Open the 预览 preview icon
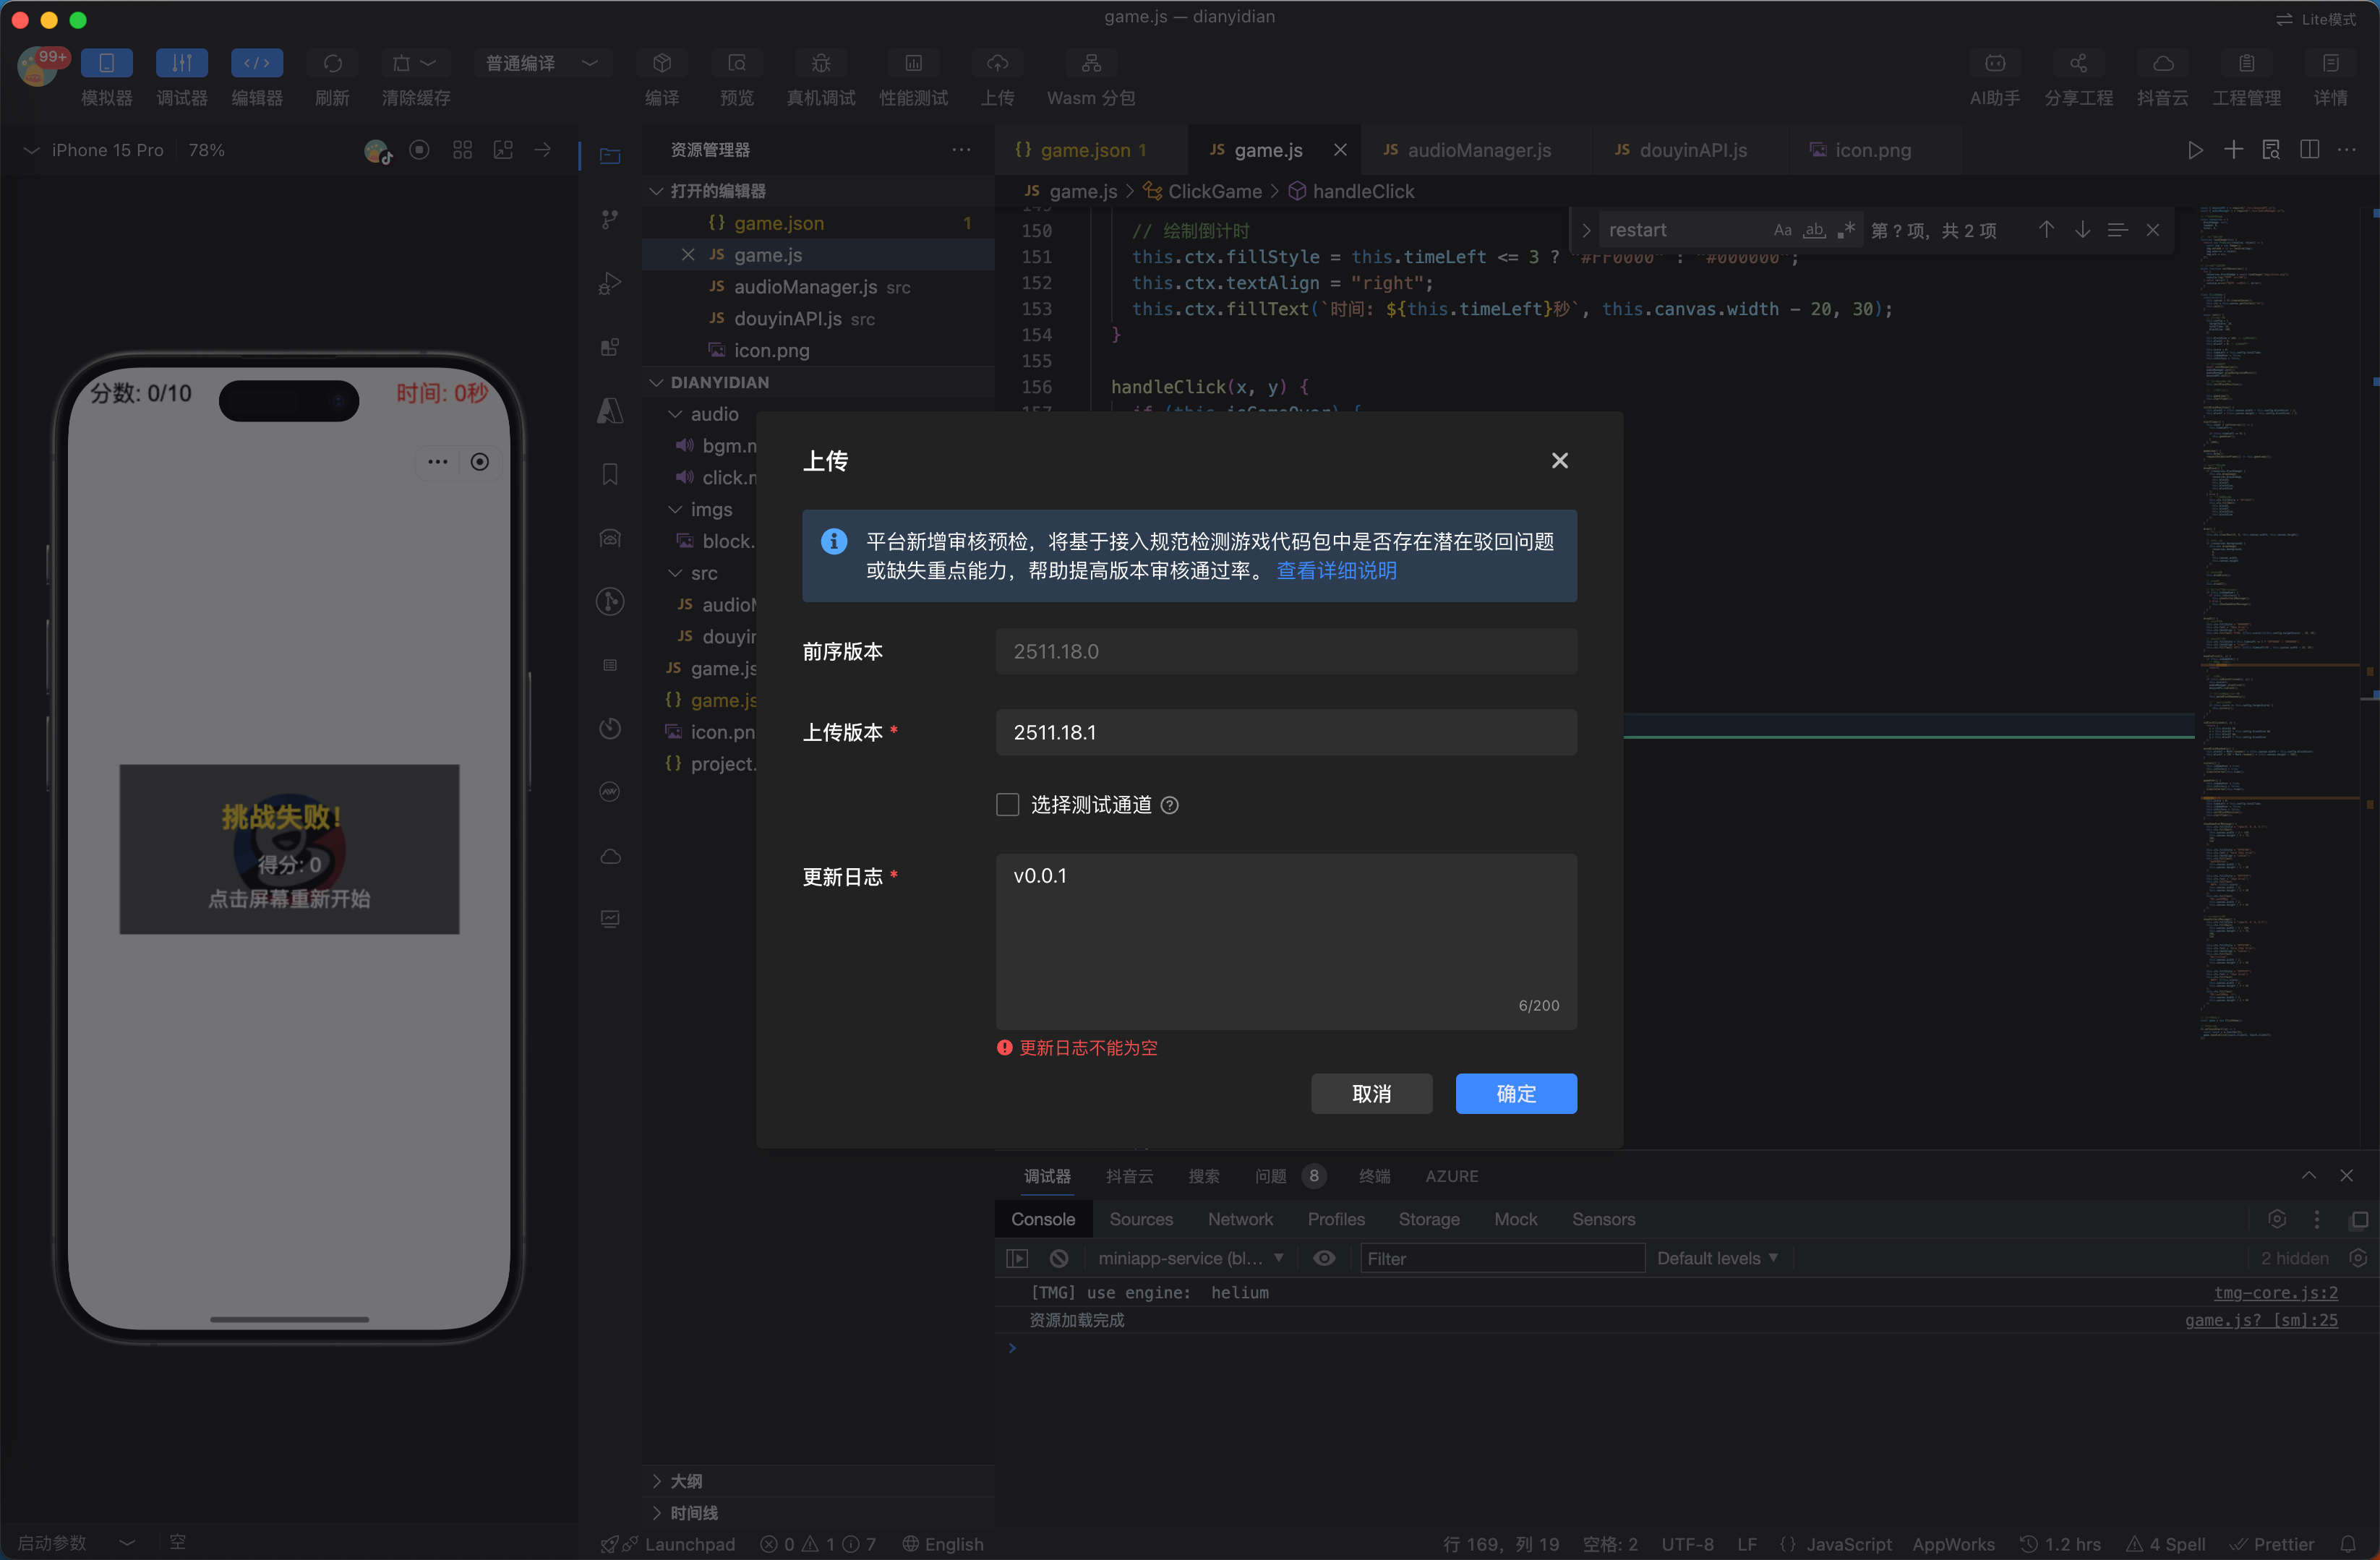The image size is (2380, 1560). [x=737, y=64]
